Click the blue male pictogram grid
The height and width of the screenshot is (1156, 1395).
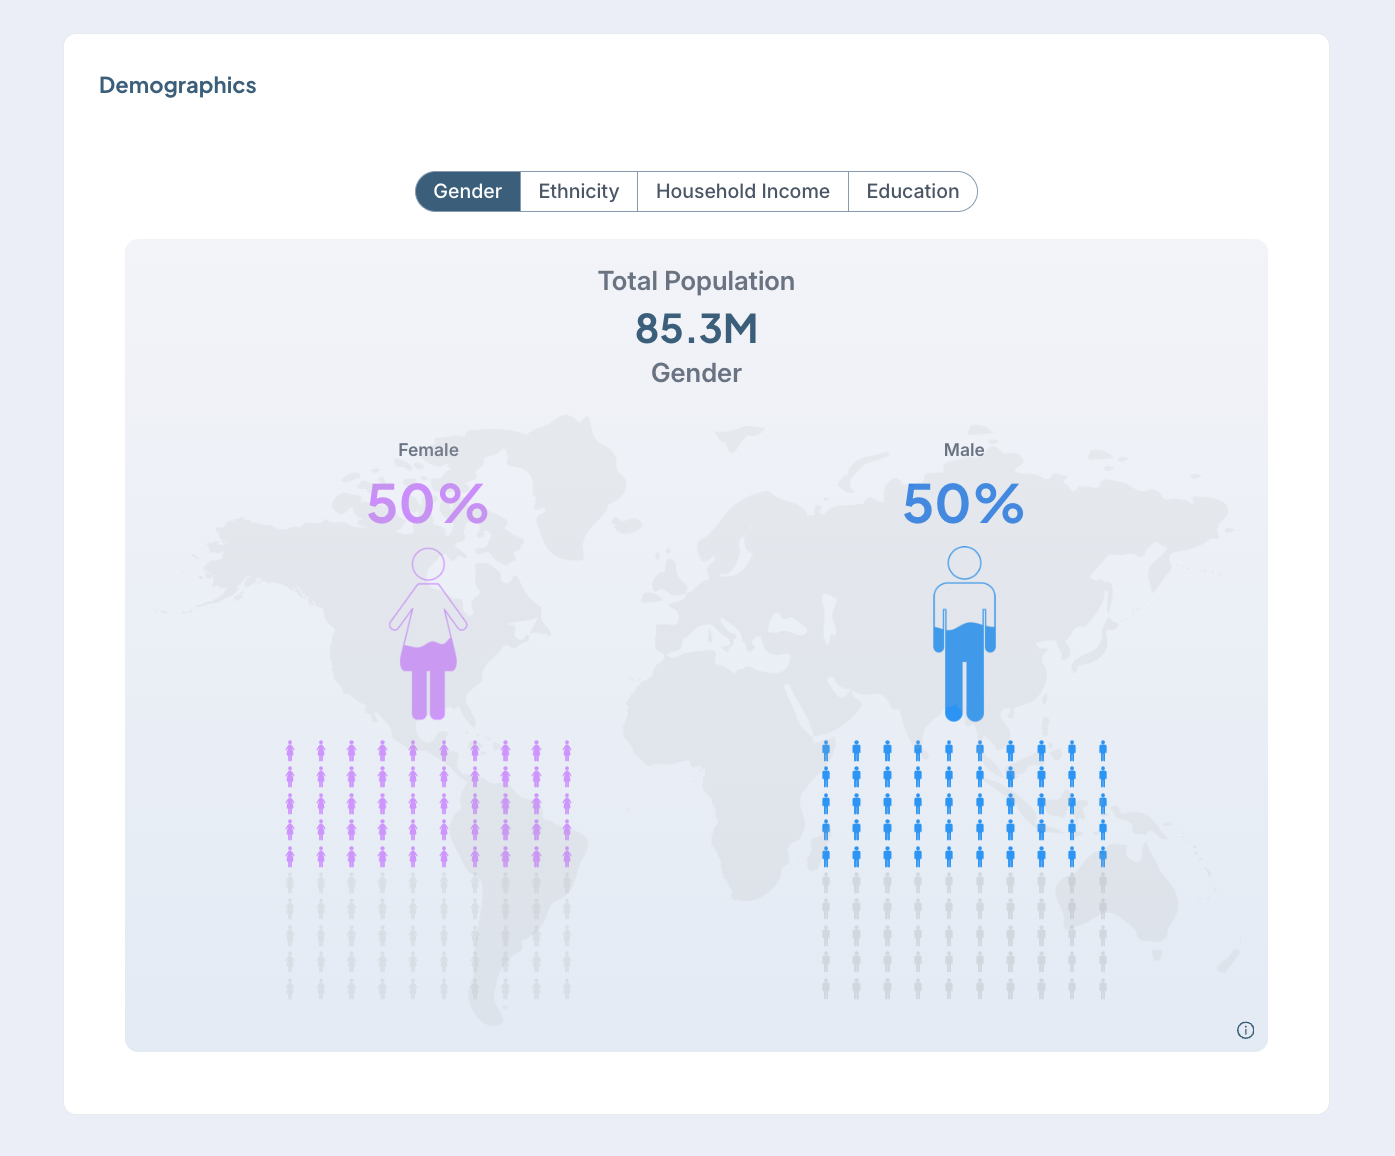[964, 803]
